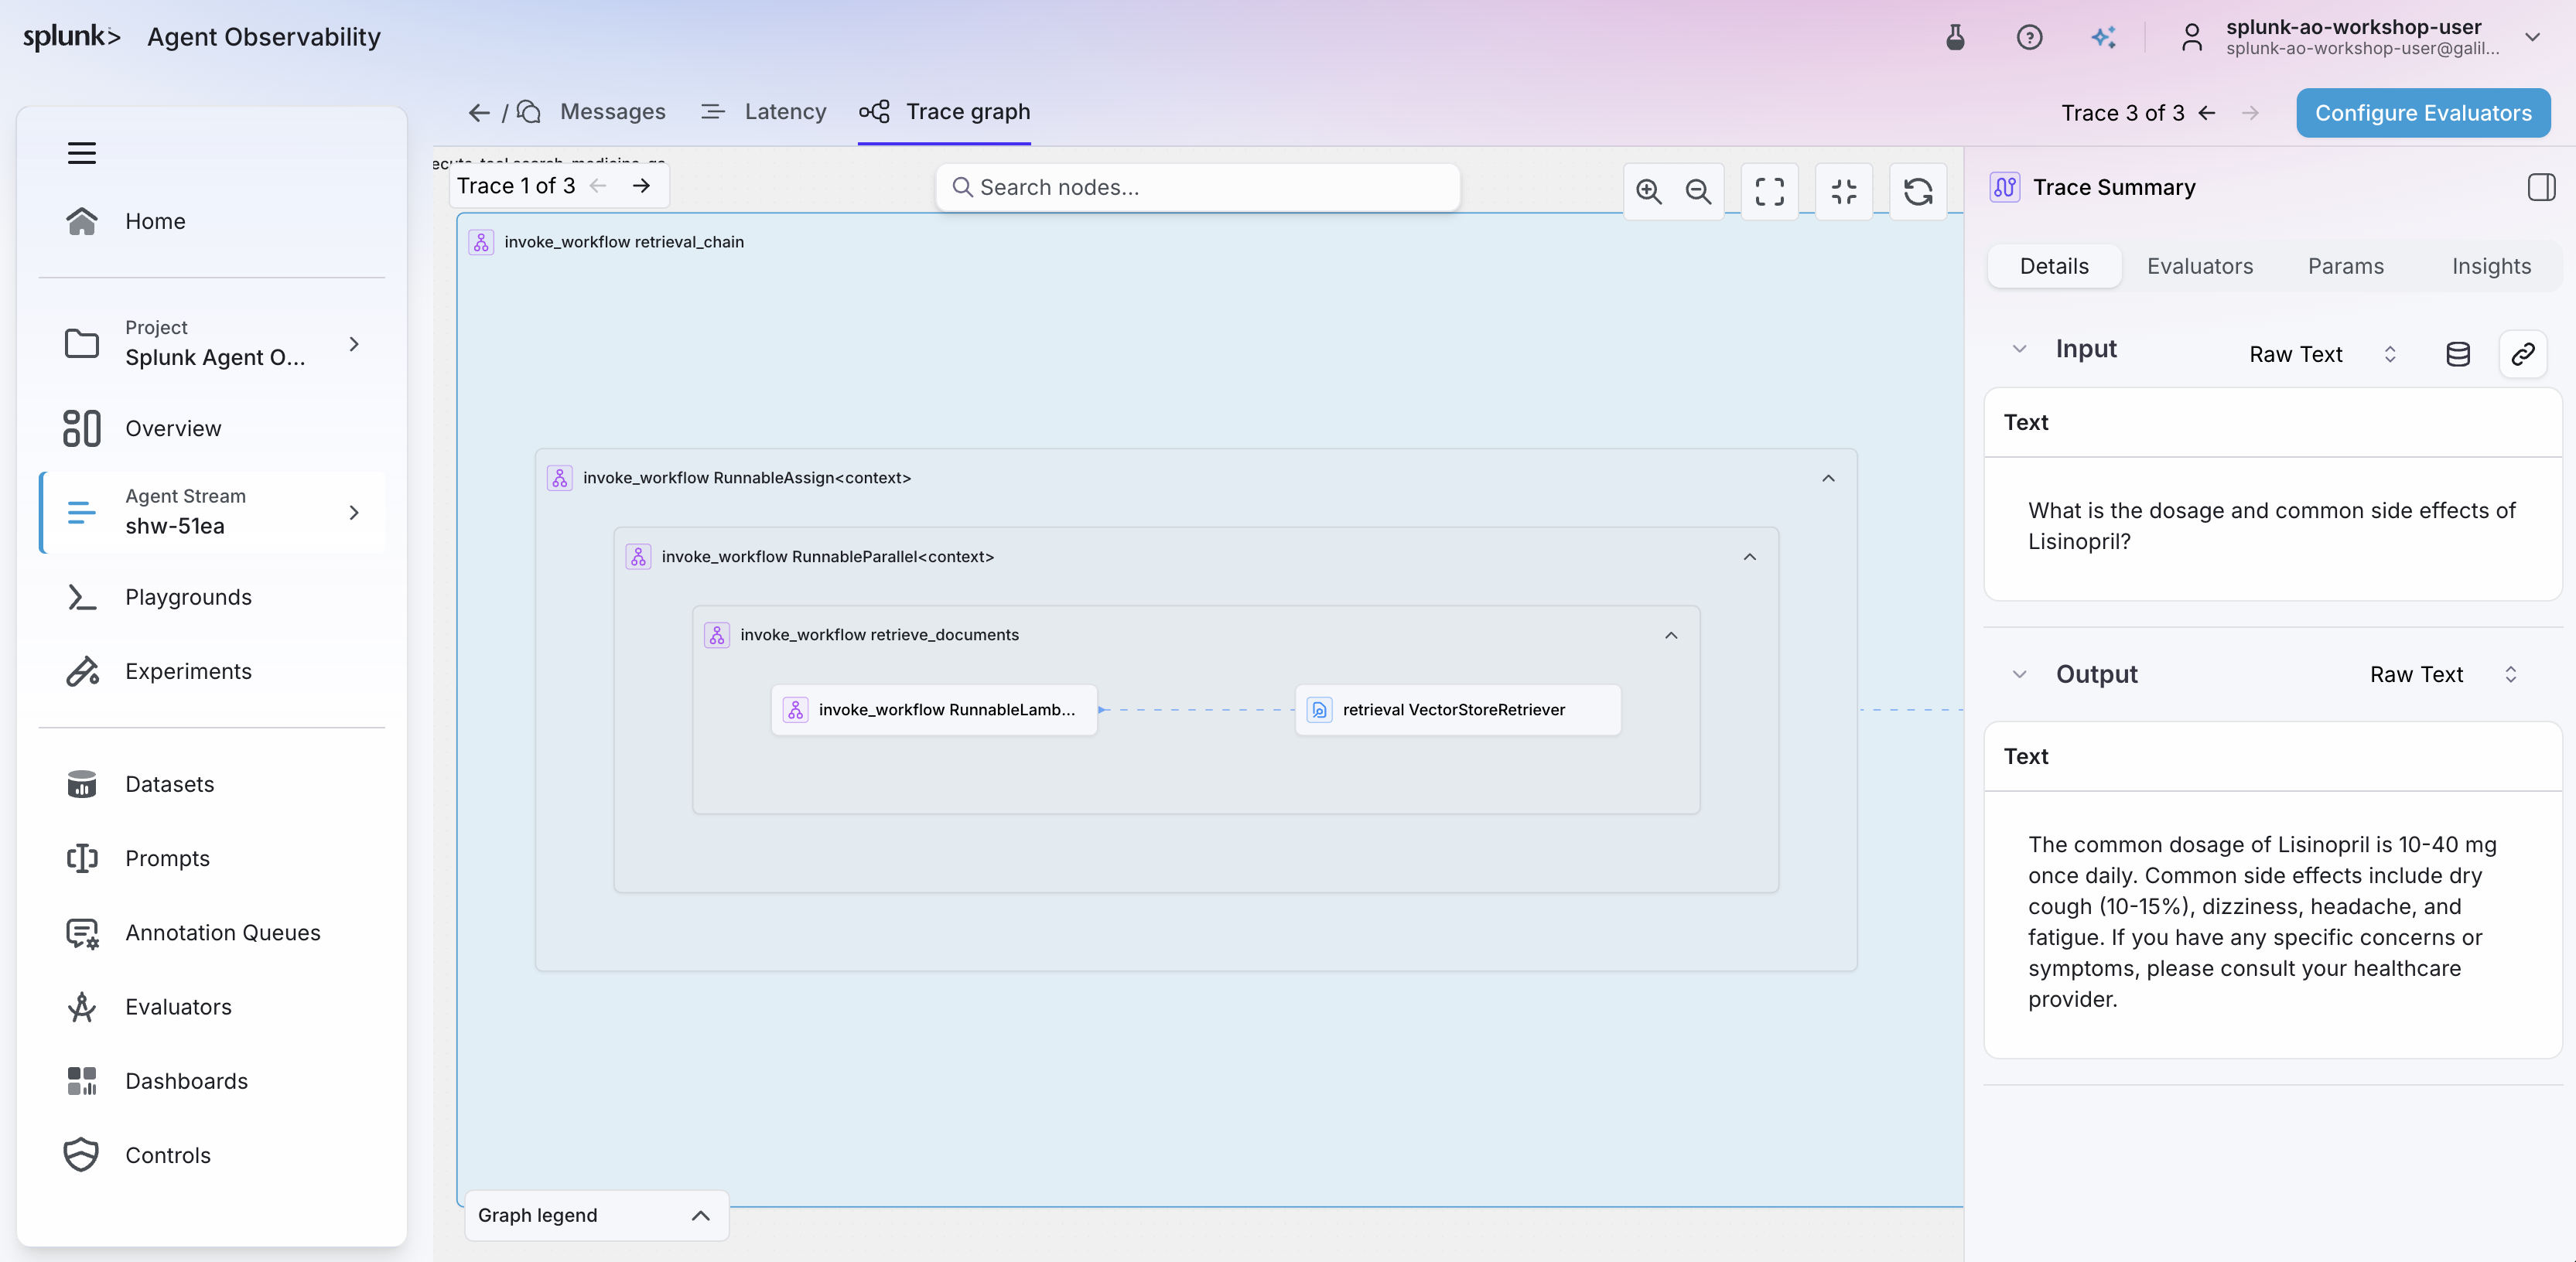2576x1262 pixels.
Task: Click Configure Evaluators button
Action: (x=2423, y=113)
